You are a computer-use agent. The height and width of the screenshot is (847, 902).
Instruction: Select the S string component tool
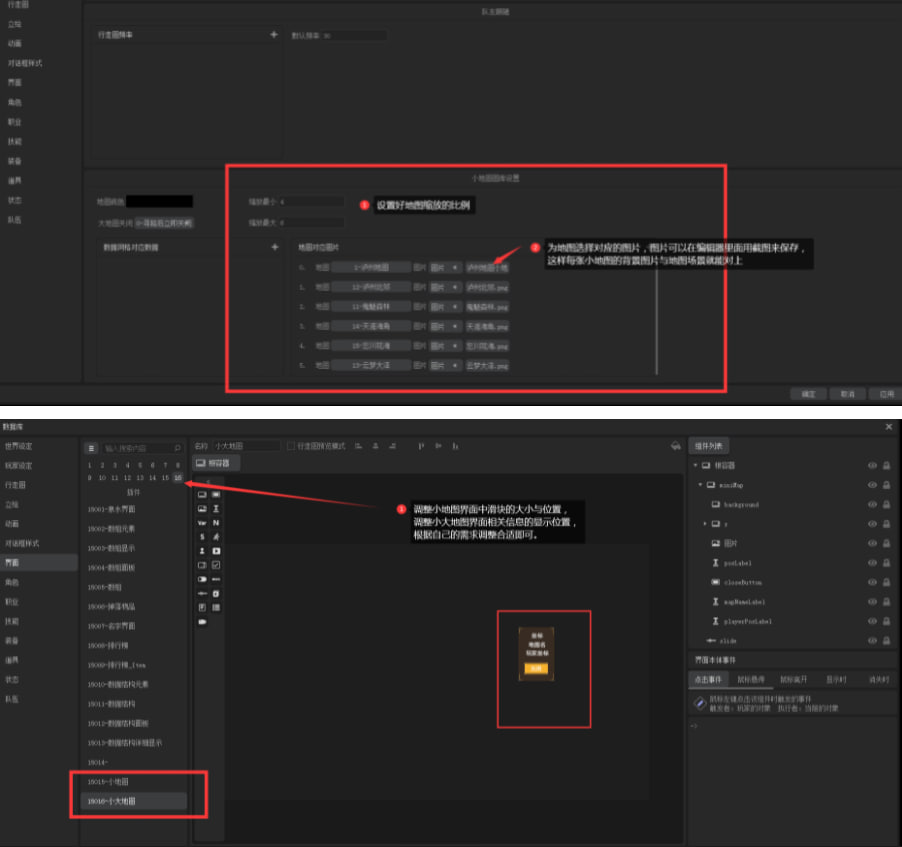202,537
